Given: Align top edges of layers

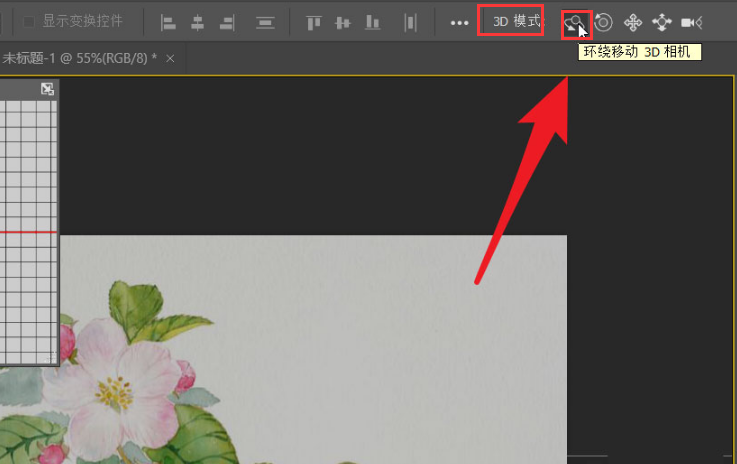Looking at the screenshot, I should coord(314,22).
